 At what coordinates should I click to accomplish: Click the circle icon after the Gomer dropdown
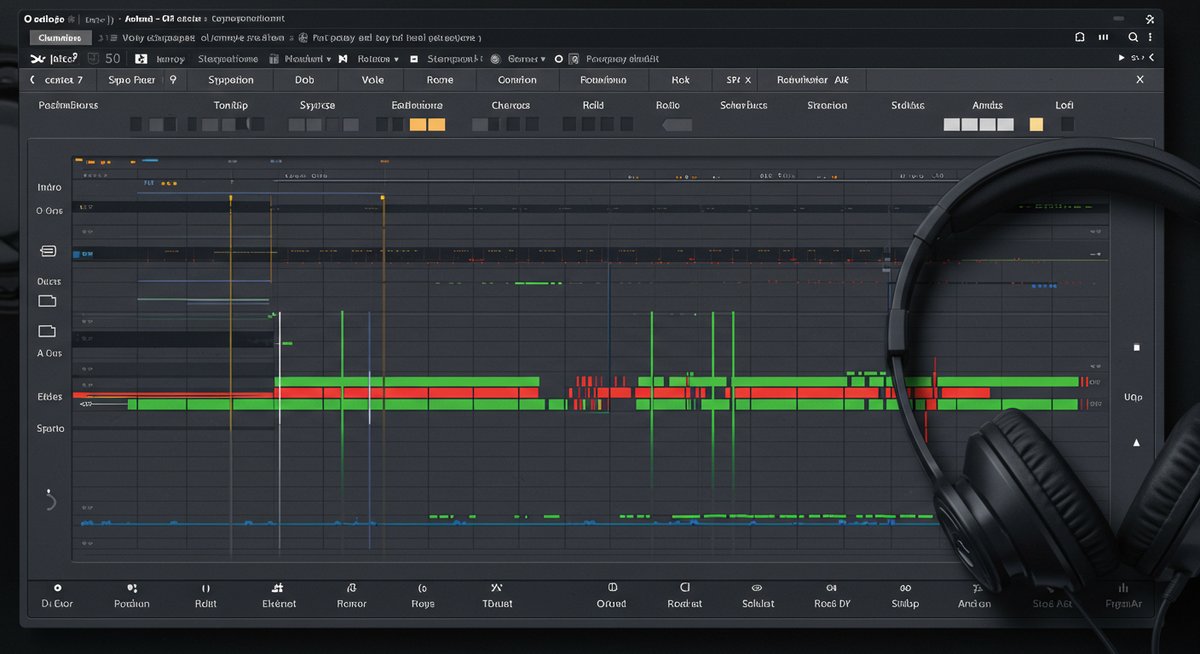pos(559,59)
